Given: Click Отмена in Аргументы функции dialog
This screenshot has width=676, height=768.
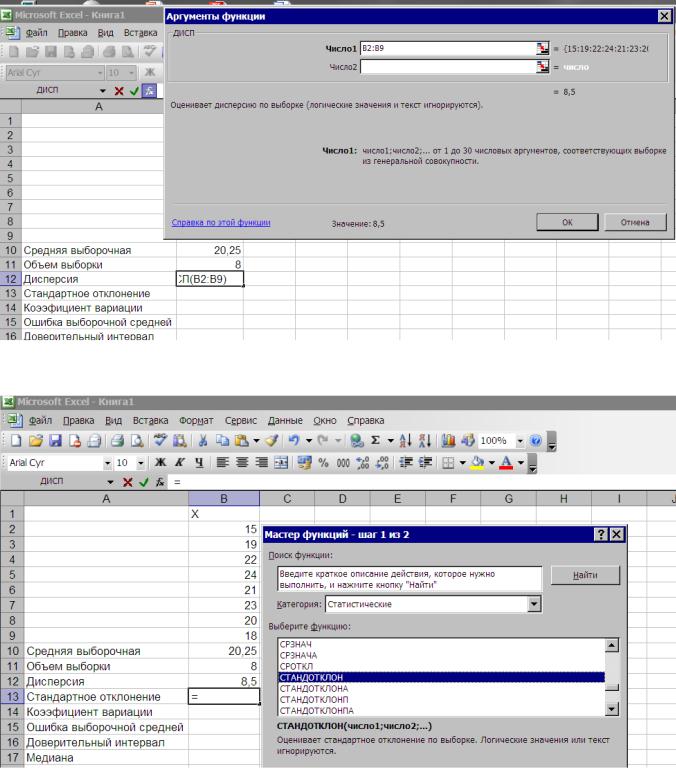Looking at the screenshot, I should pos(635,222).
